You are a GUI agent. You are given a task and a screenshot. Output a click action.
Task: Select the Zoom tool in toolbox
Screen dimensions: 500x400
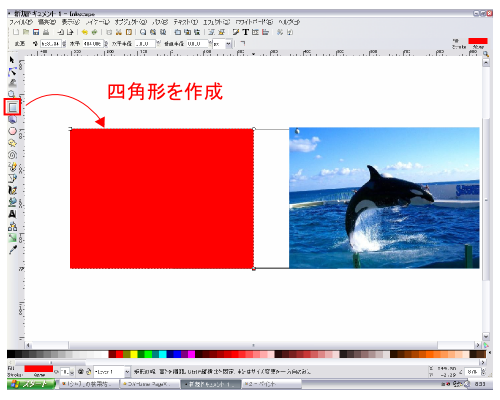(x=12, y=94)
